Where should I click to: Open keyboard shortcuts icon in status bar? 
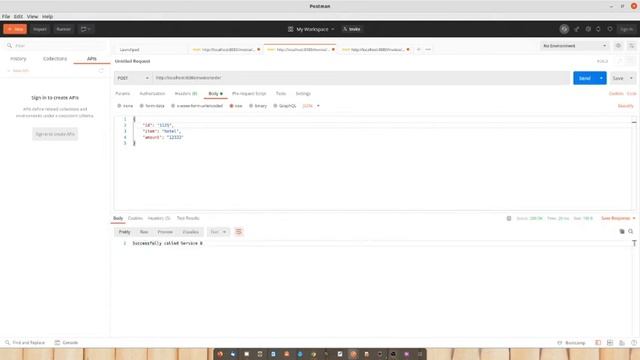pyautogui.click(x=622, y=342)
